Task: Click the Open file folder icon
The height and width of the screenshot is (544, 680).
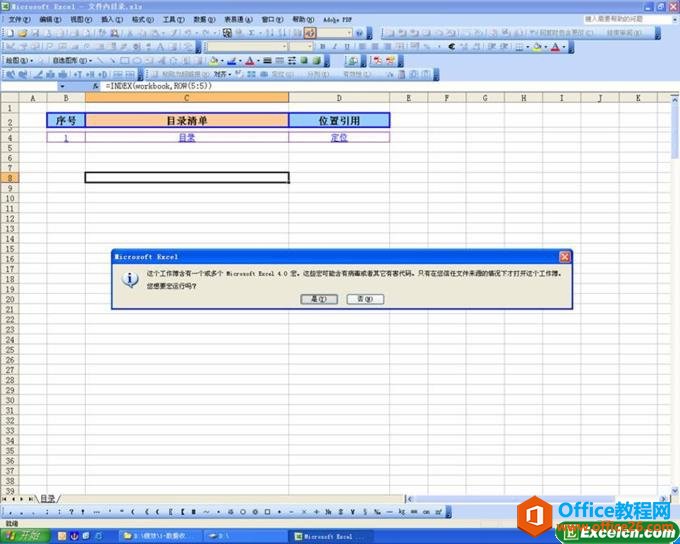Action: (23, 33)
